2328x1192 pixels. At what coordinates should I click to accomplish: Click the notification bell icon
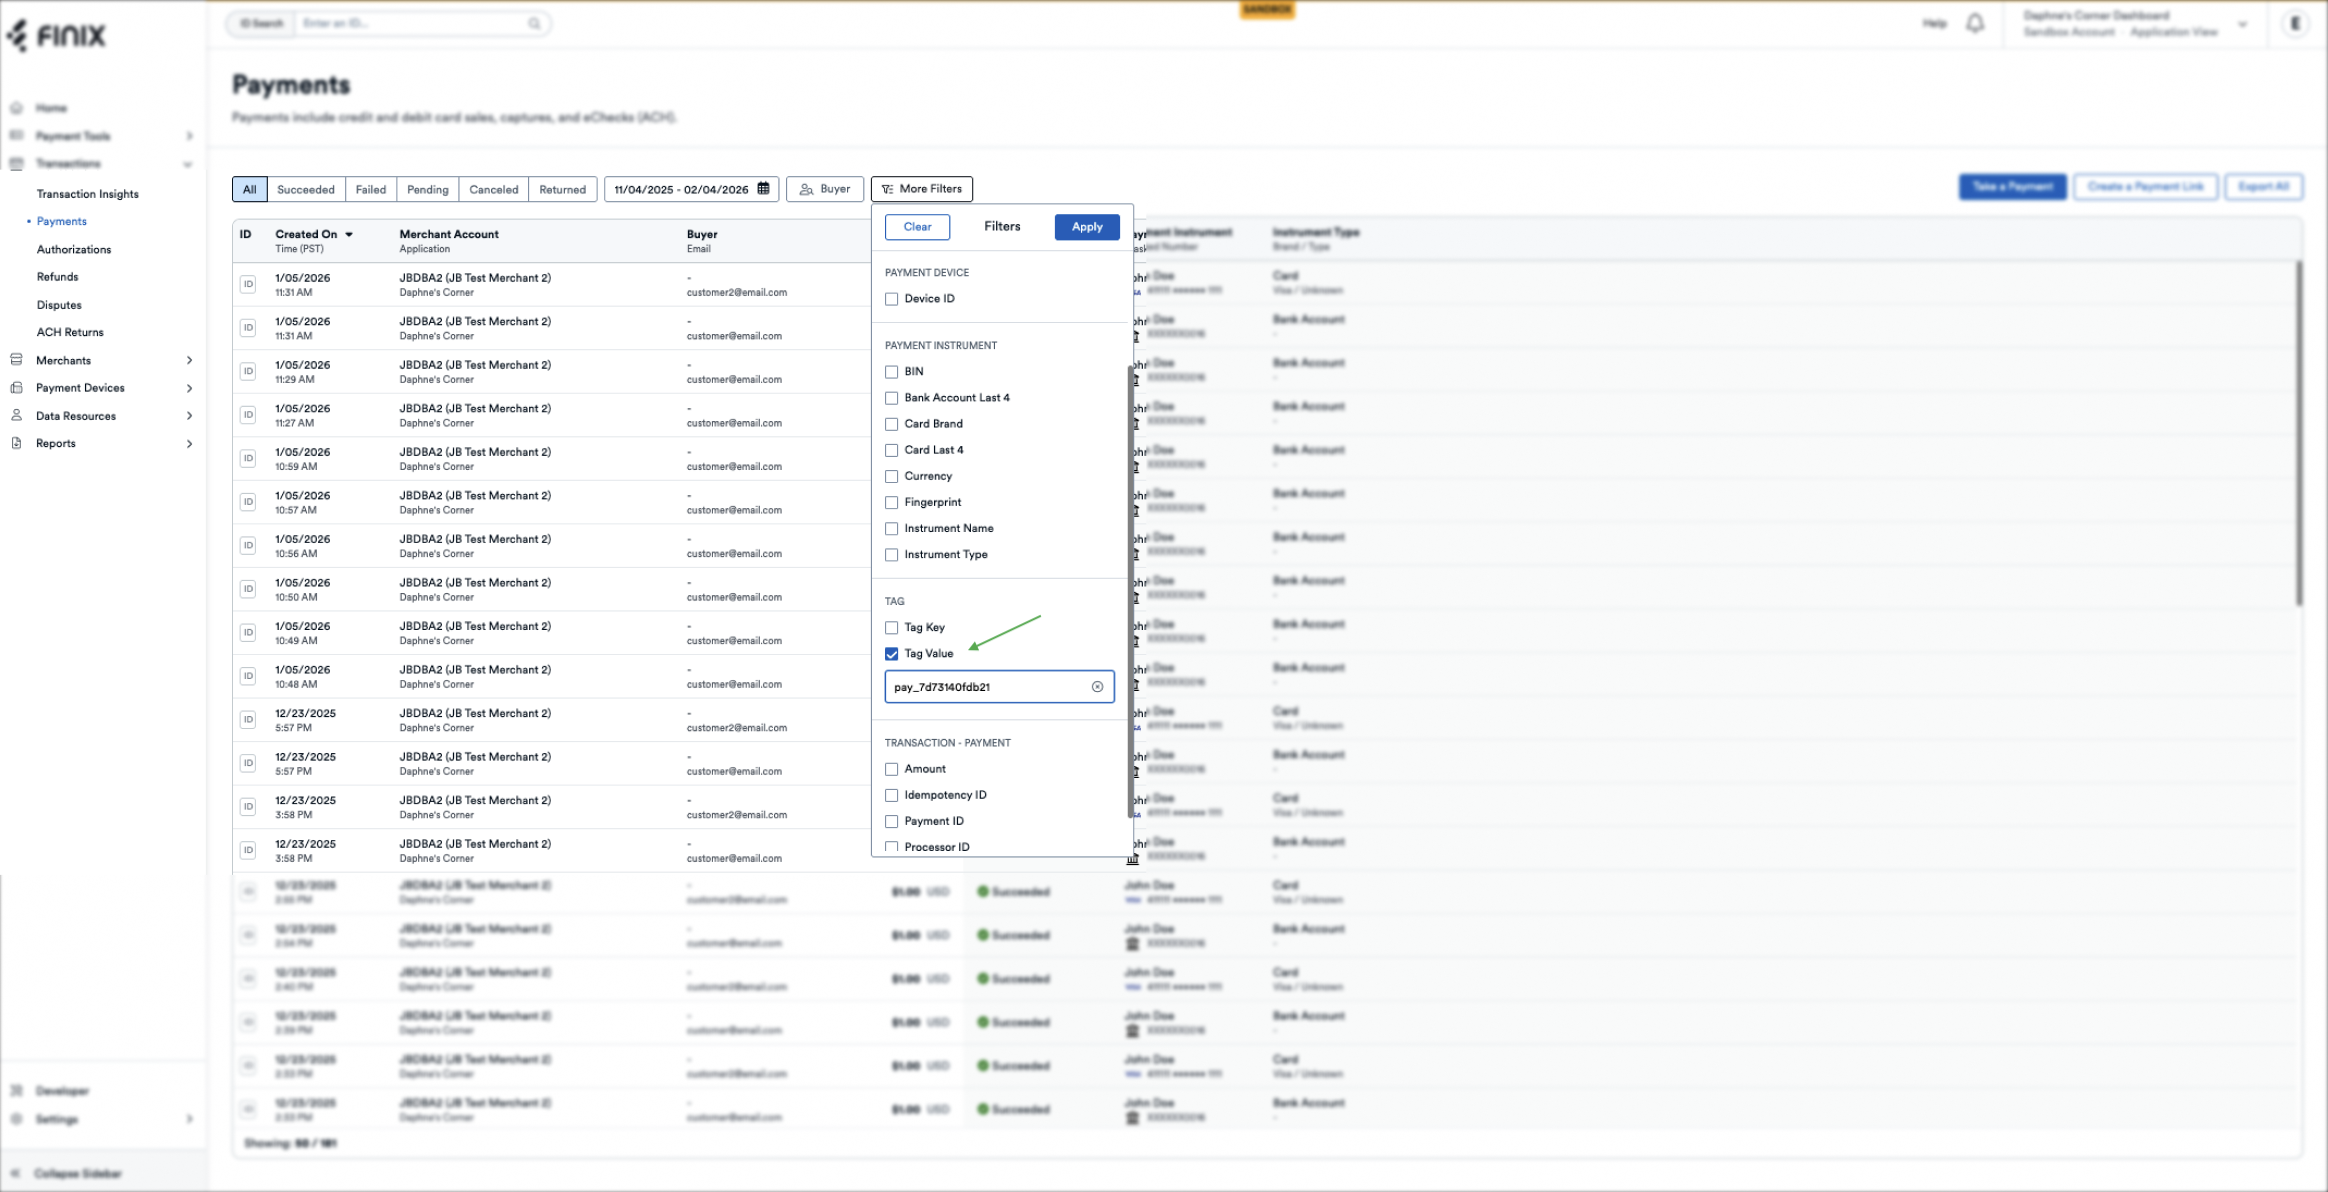pyautogui.click(x=1974, y=23)
